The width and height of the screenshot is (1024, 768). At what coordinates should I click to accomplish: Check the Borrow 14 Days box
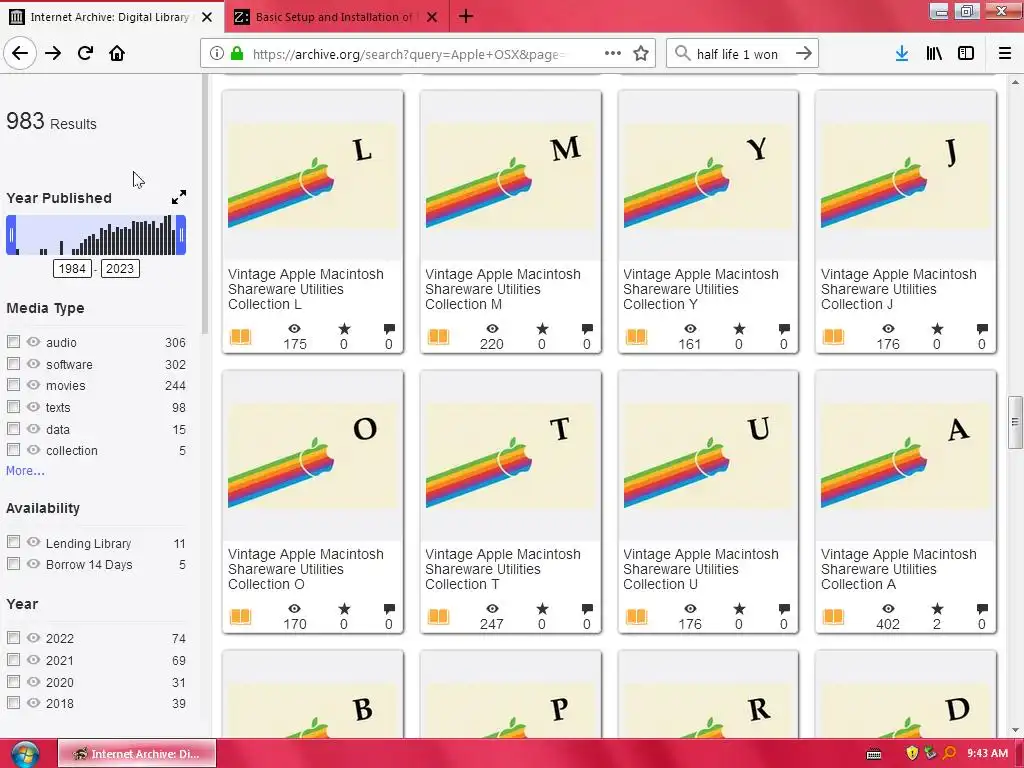[13, 564]
